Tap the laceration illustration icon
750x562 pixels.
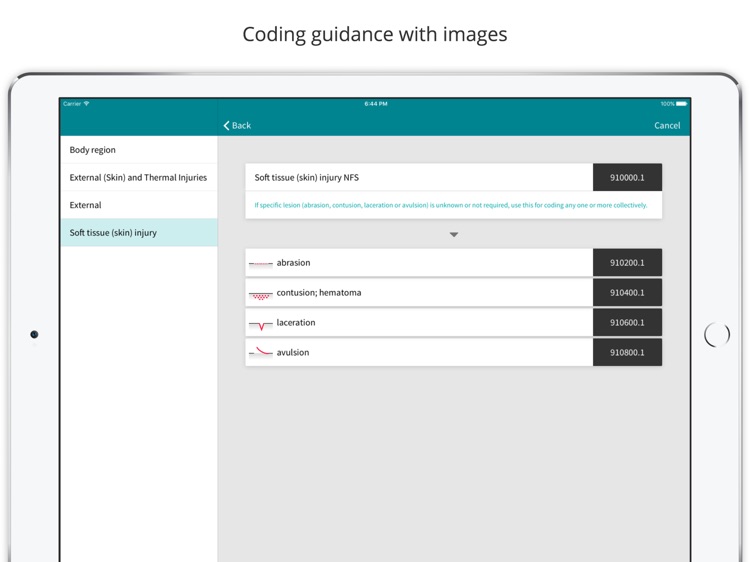point(261,325)
